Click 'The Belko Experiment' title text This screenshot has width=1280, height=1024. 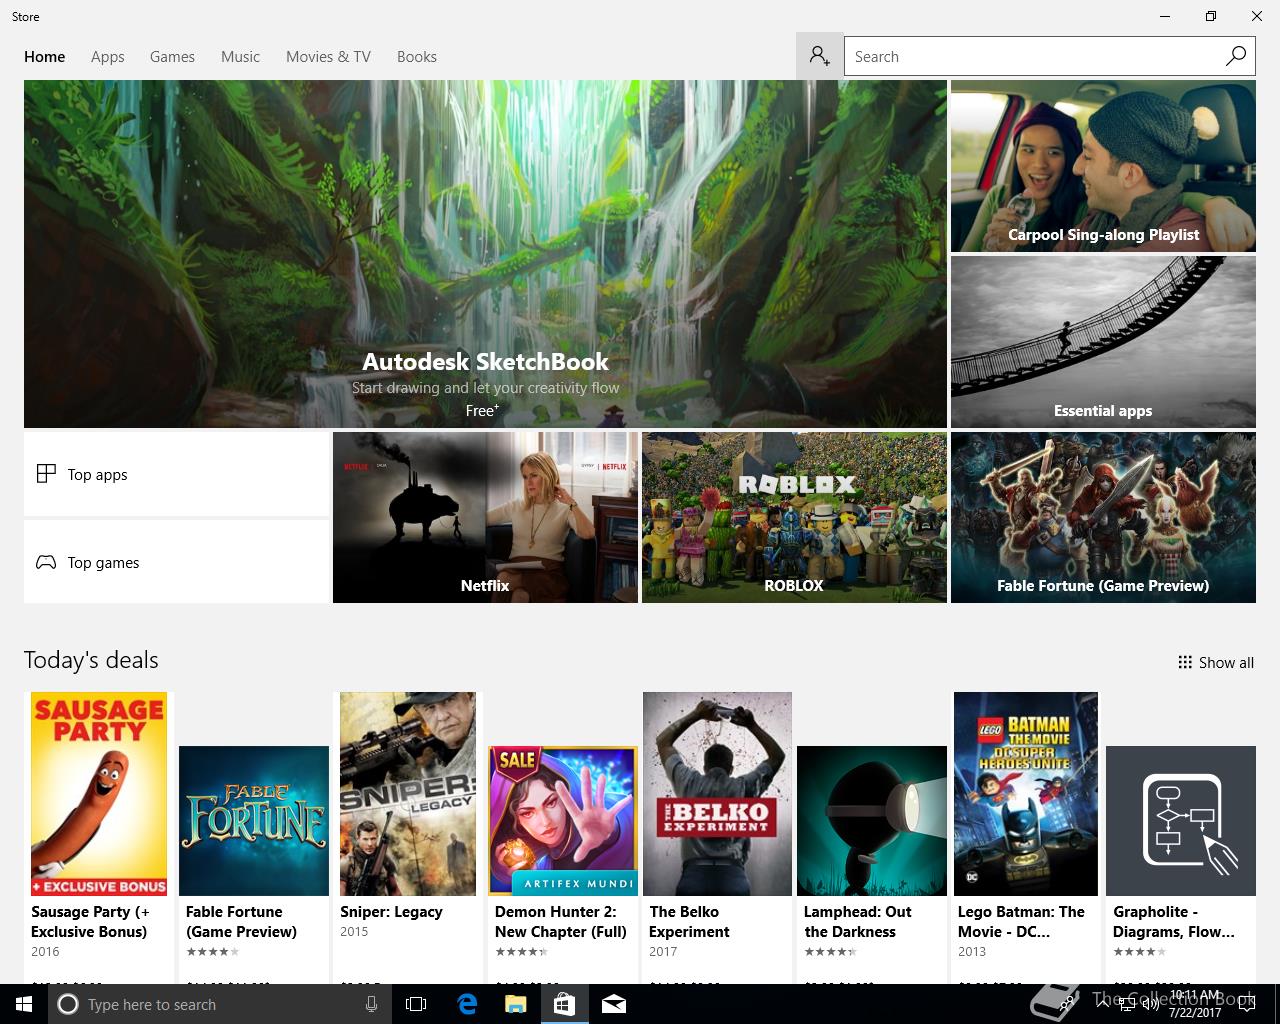(690, 921)
